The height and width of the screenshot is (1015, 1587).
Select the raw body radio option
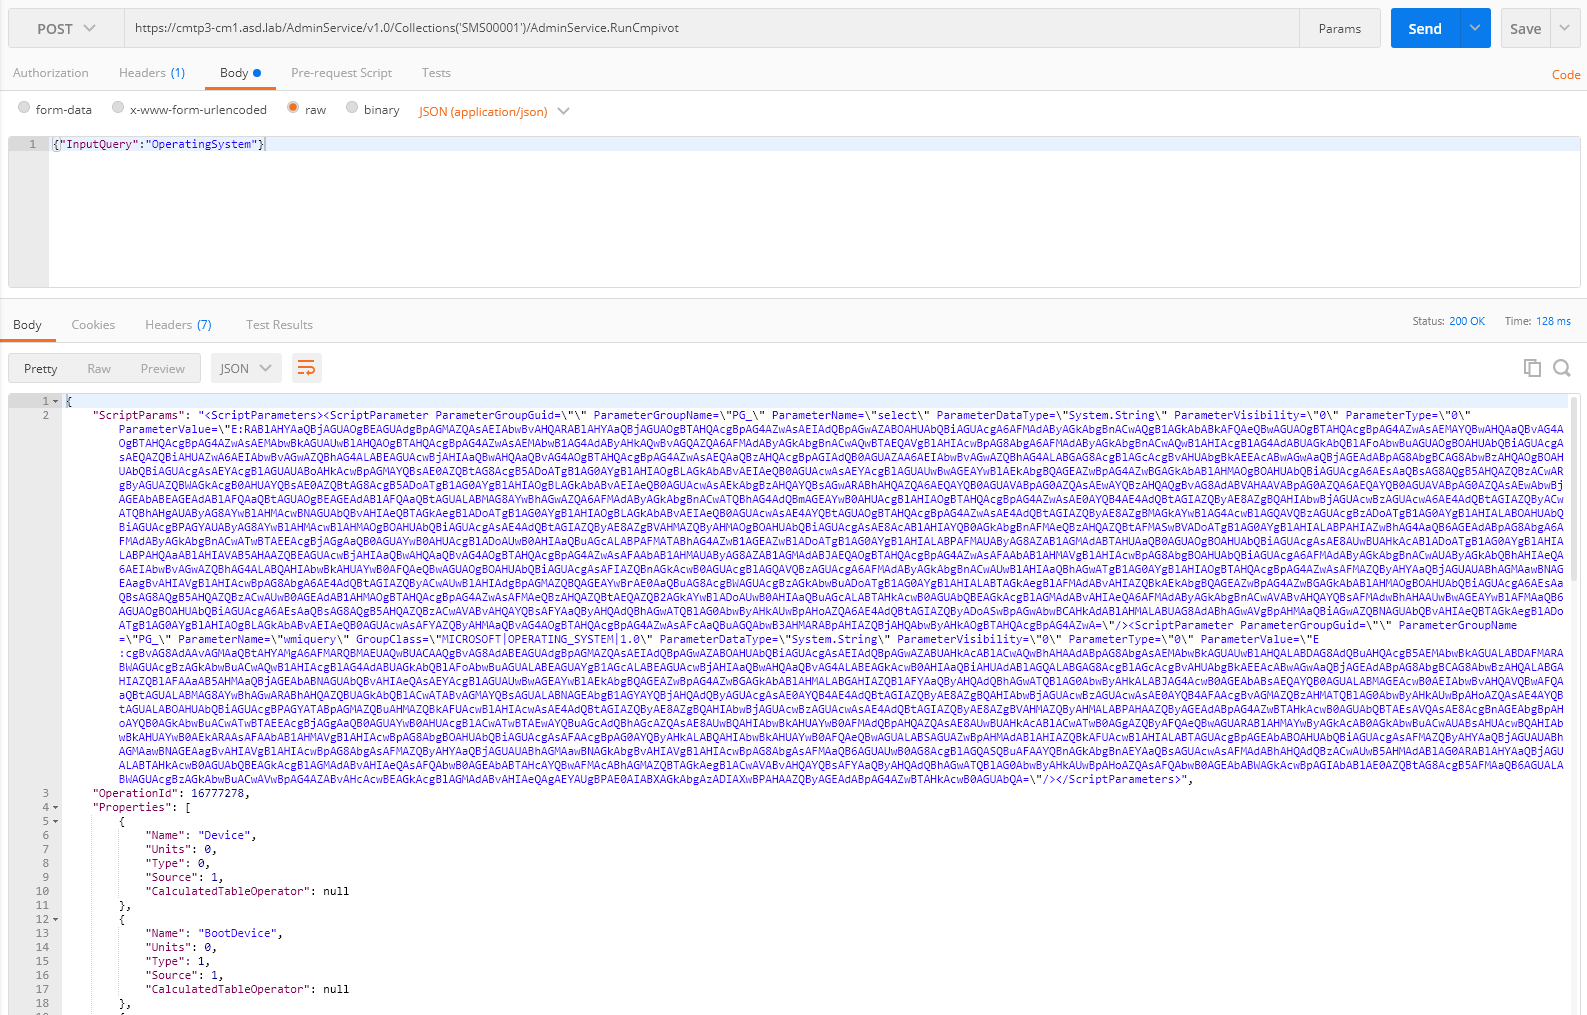293,108
